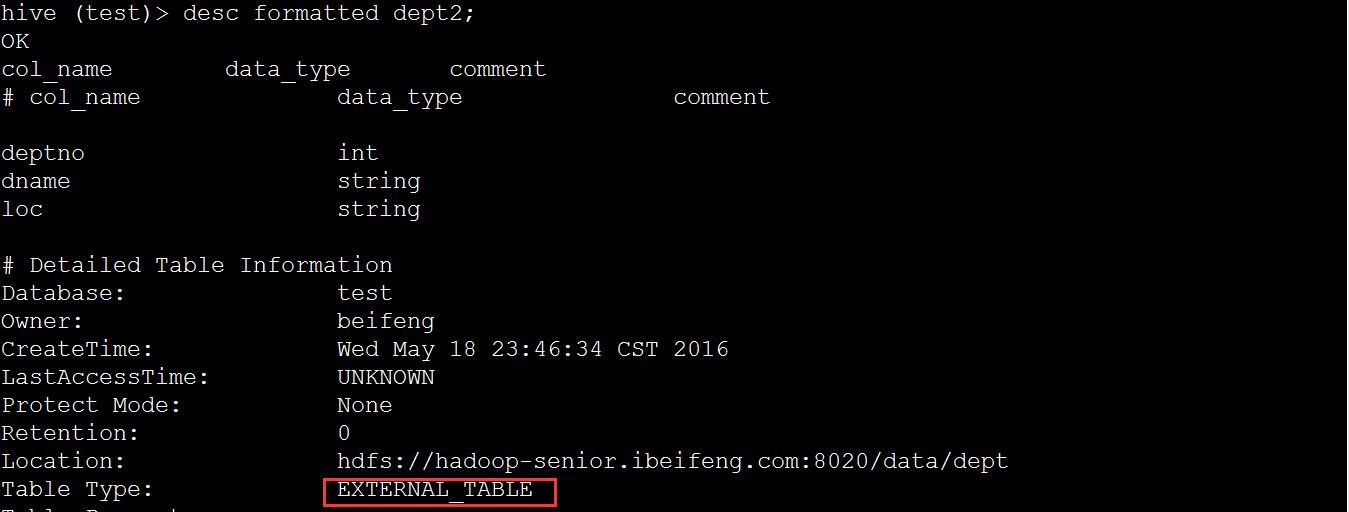Click the 'string' type beside loc
The width and height of the screenshot is (1349, 512).
coord(379,209)
